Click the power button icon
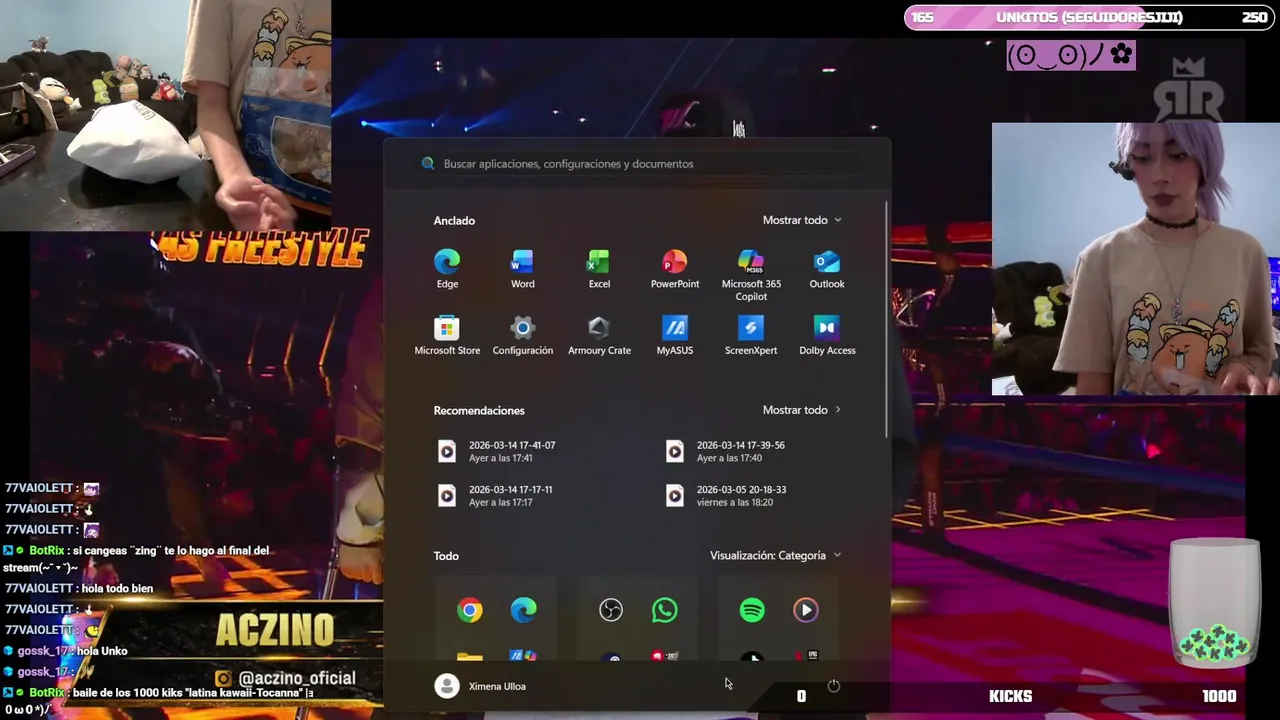 click(834, 686)
